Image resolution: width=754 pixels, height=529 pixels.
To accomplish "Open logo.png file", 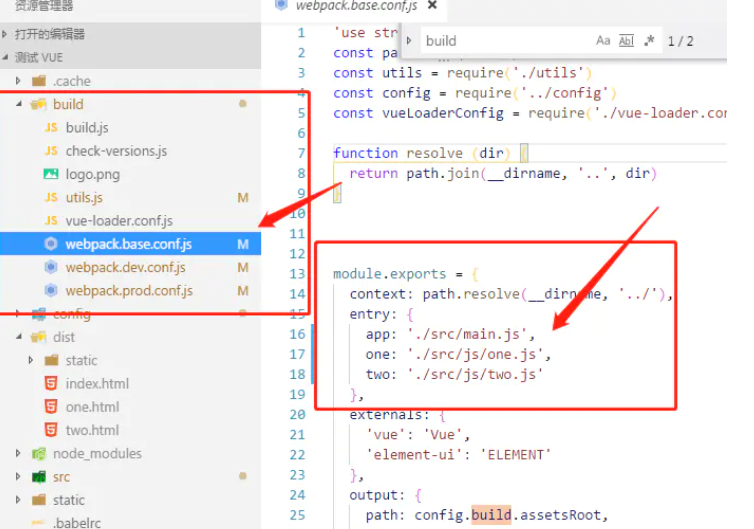I will [x=93, y=174].
